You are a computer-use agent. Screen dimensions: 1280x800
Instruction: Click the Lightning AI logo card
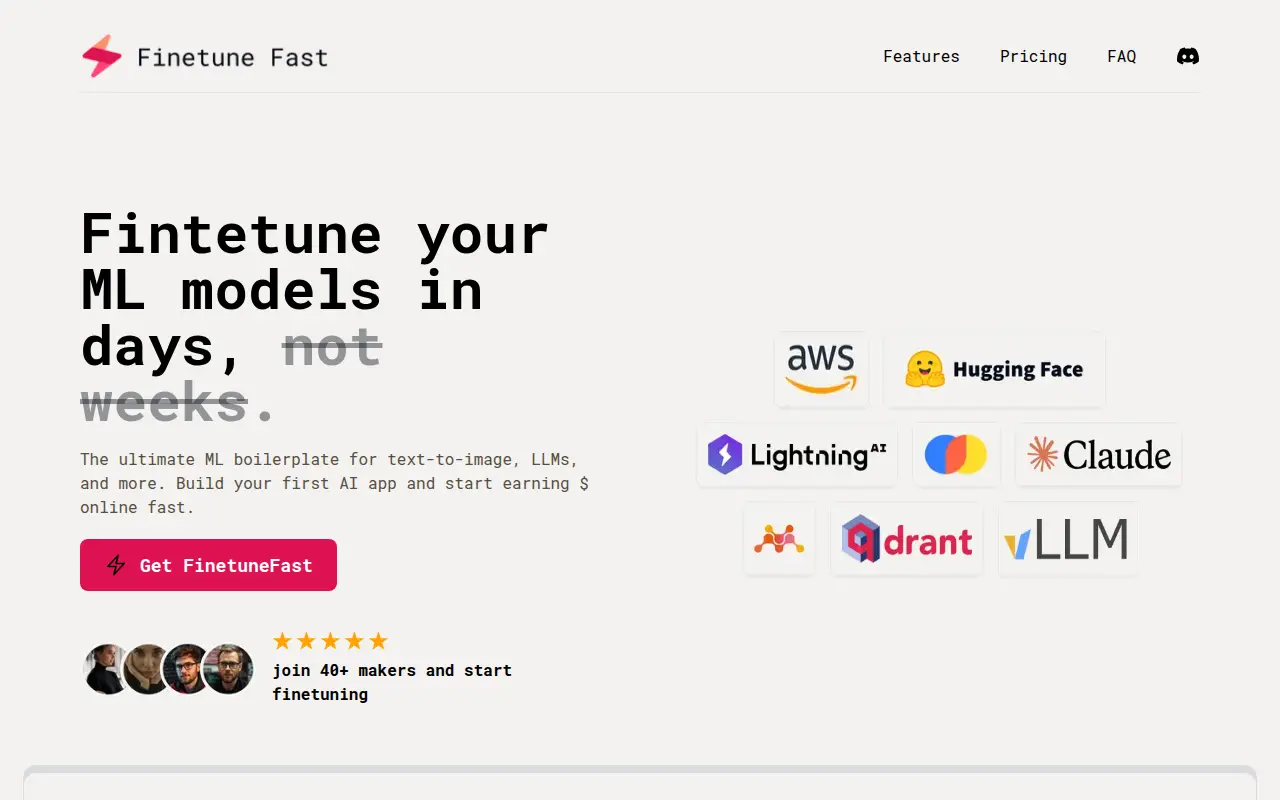(x=797, y=455)
